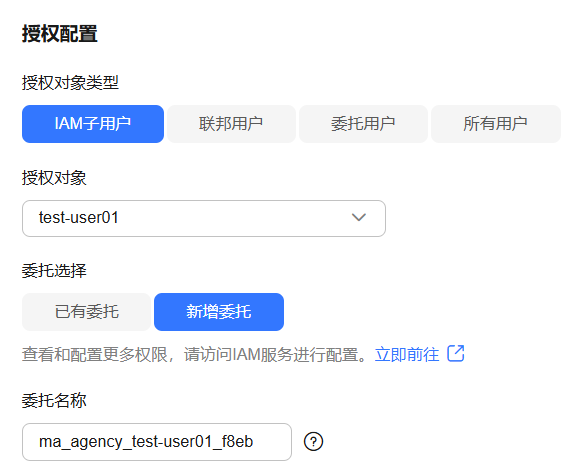
Task: Select the 所有用户 option
Action: point(496,124)
